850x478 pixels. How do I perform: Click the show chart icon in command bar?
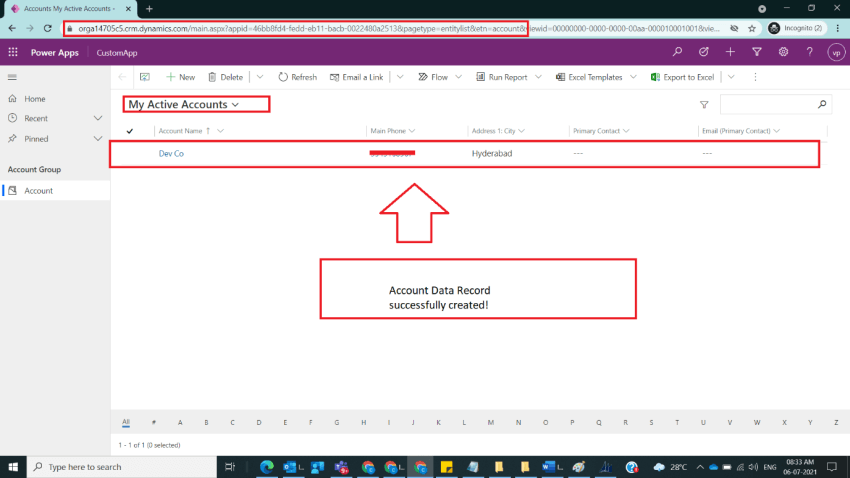145,77
